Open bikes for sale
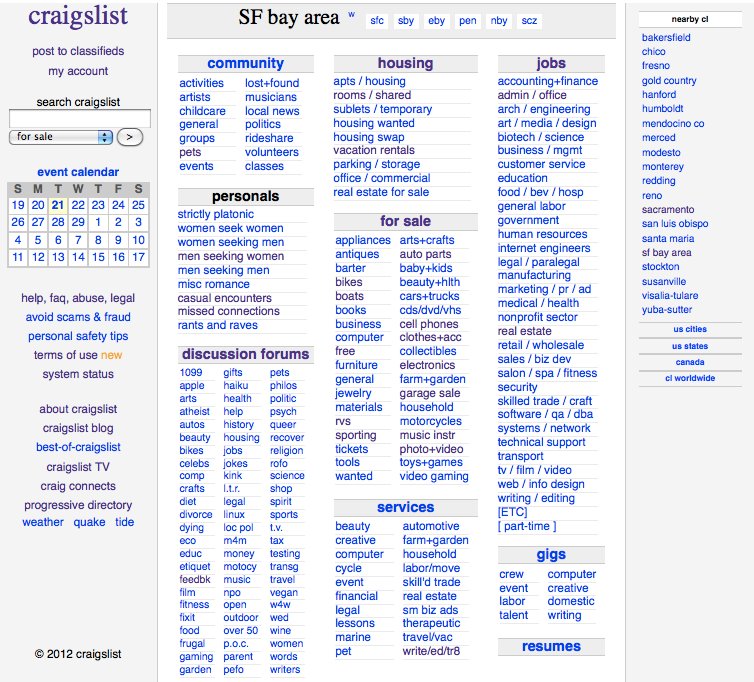This screenshot has height=682, width=754. (x=349, y=282)
